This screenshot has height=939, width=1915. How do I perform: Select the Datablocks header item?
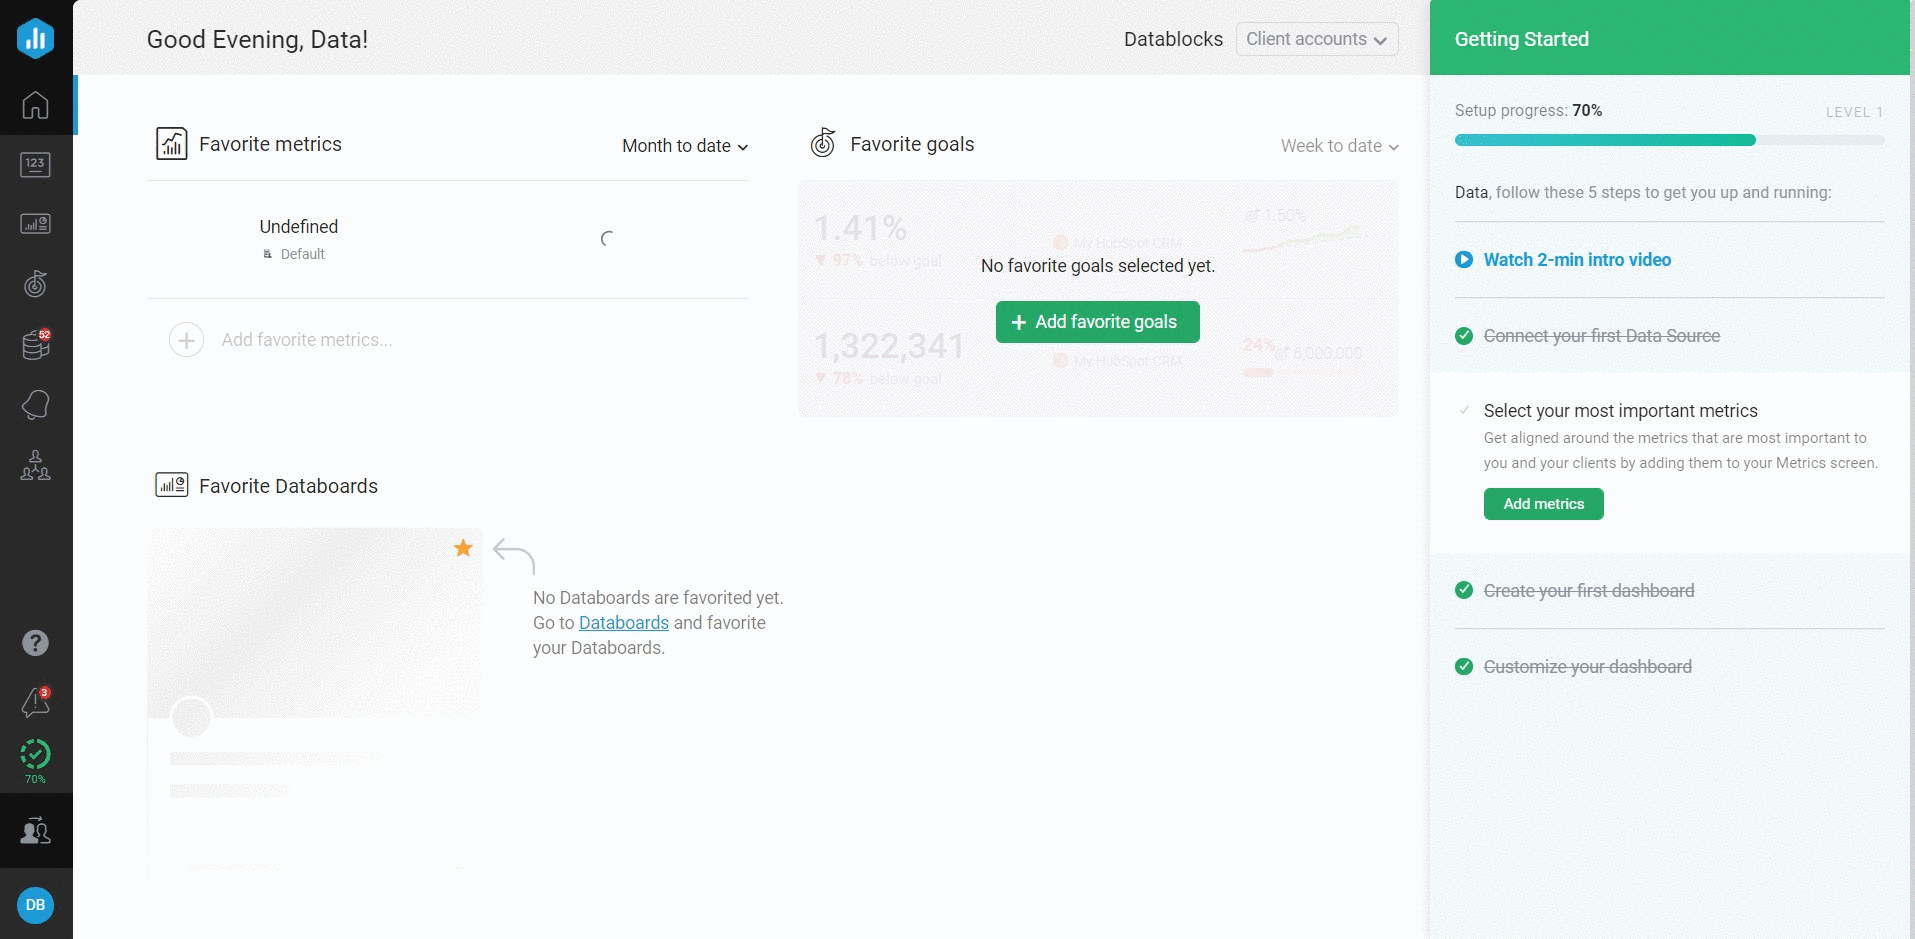(x=1173, y=39)
